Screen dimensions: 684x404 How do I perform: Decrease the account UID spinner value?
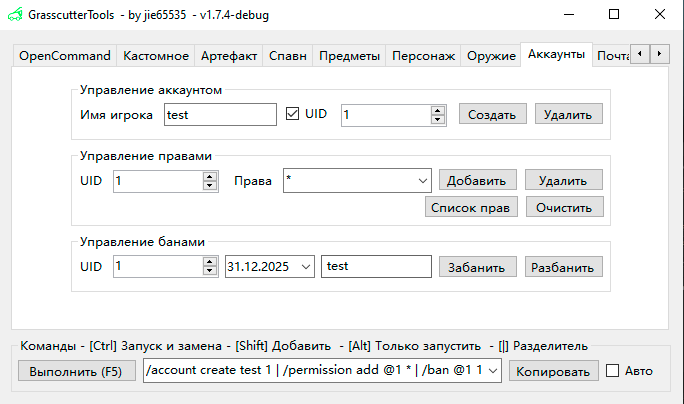437,120
